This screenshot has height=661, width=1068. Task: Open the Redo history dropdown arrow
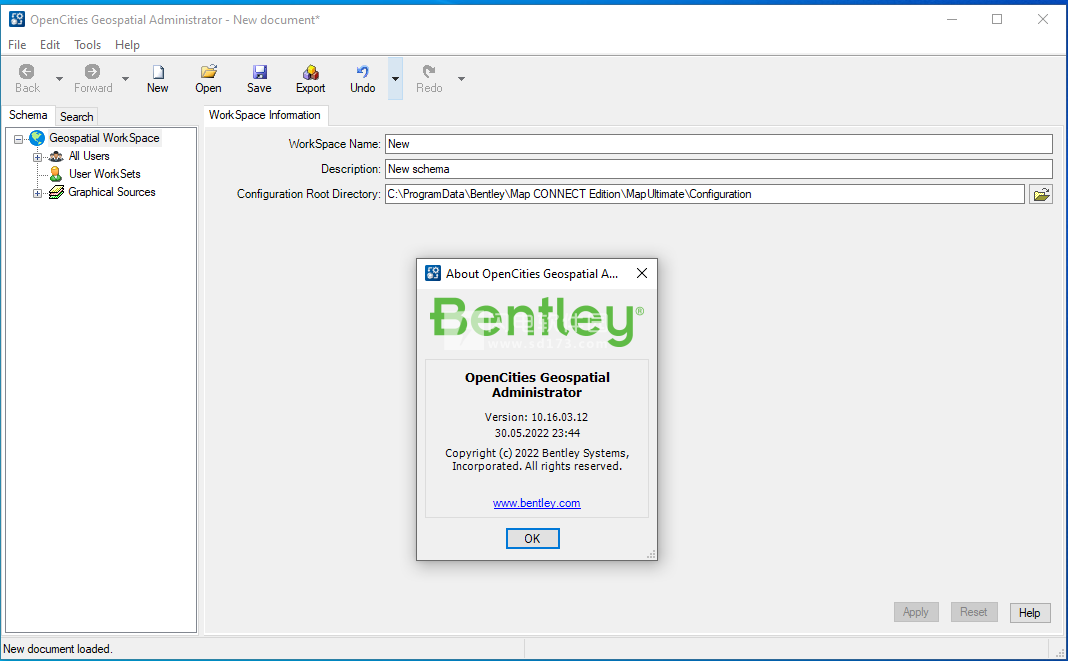coord(461,79)
